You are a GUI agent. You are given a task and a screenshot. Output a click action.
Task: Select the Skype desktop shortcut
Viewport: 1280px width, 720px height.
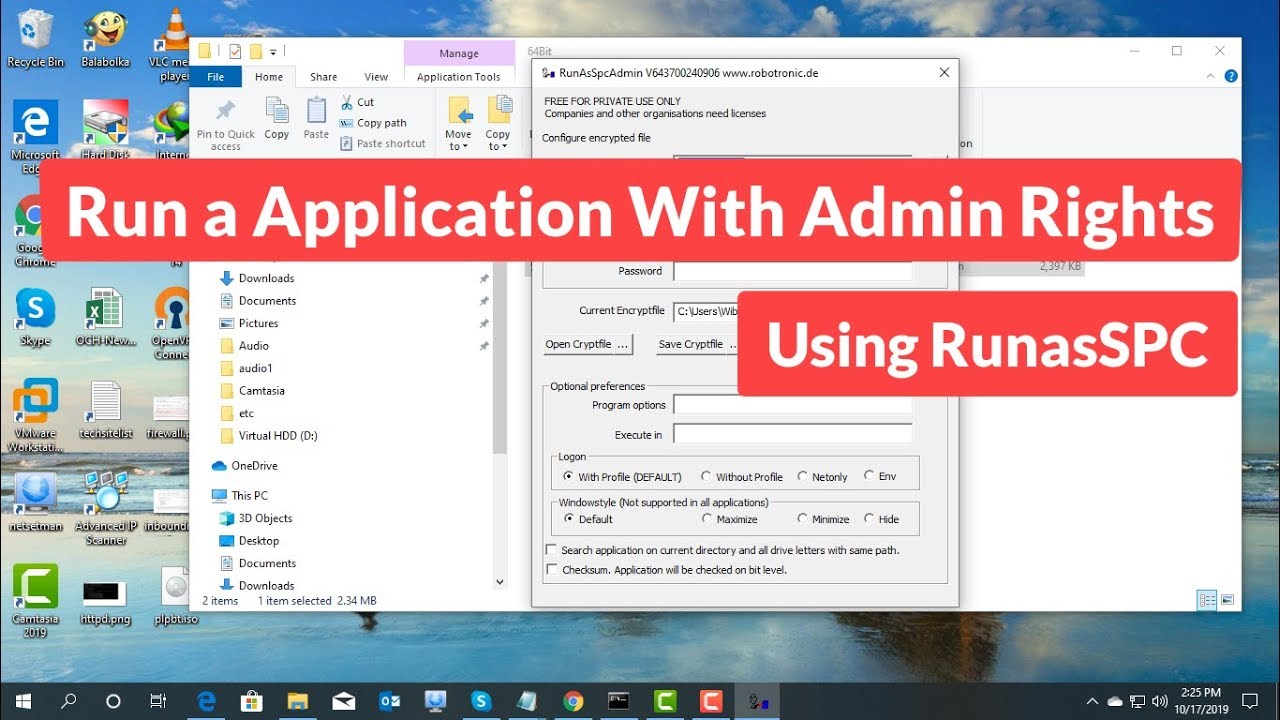[36, 318]
